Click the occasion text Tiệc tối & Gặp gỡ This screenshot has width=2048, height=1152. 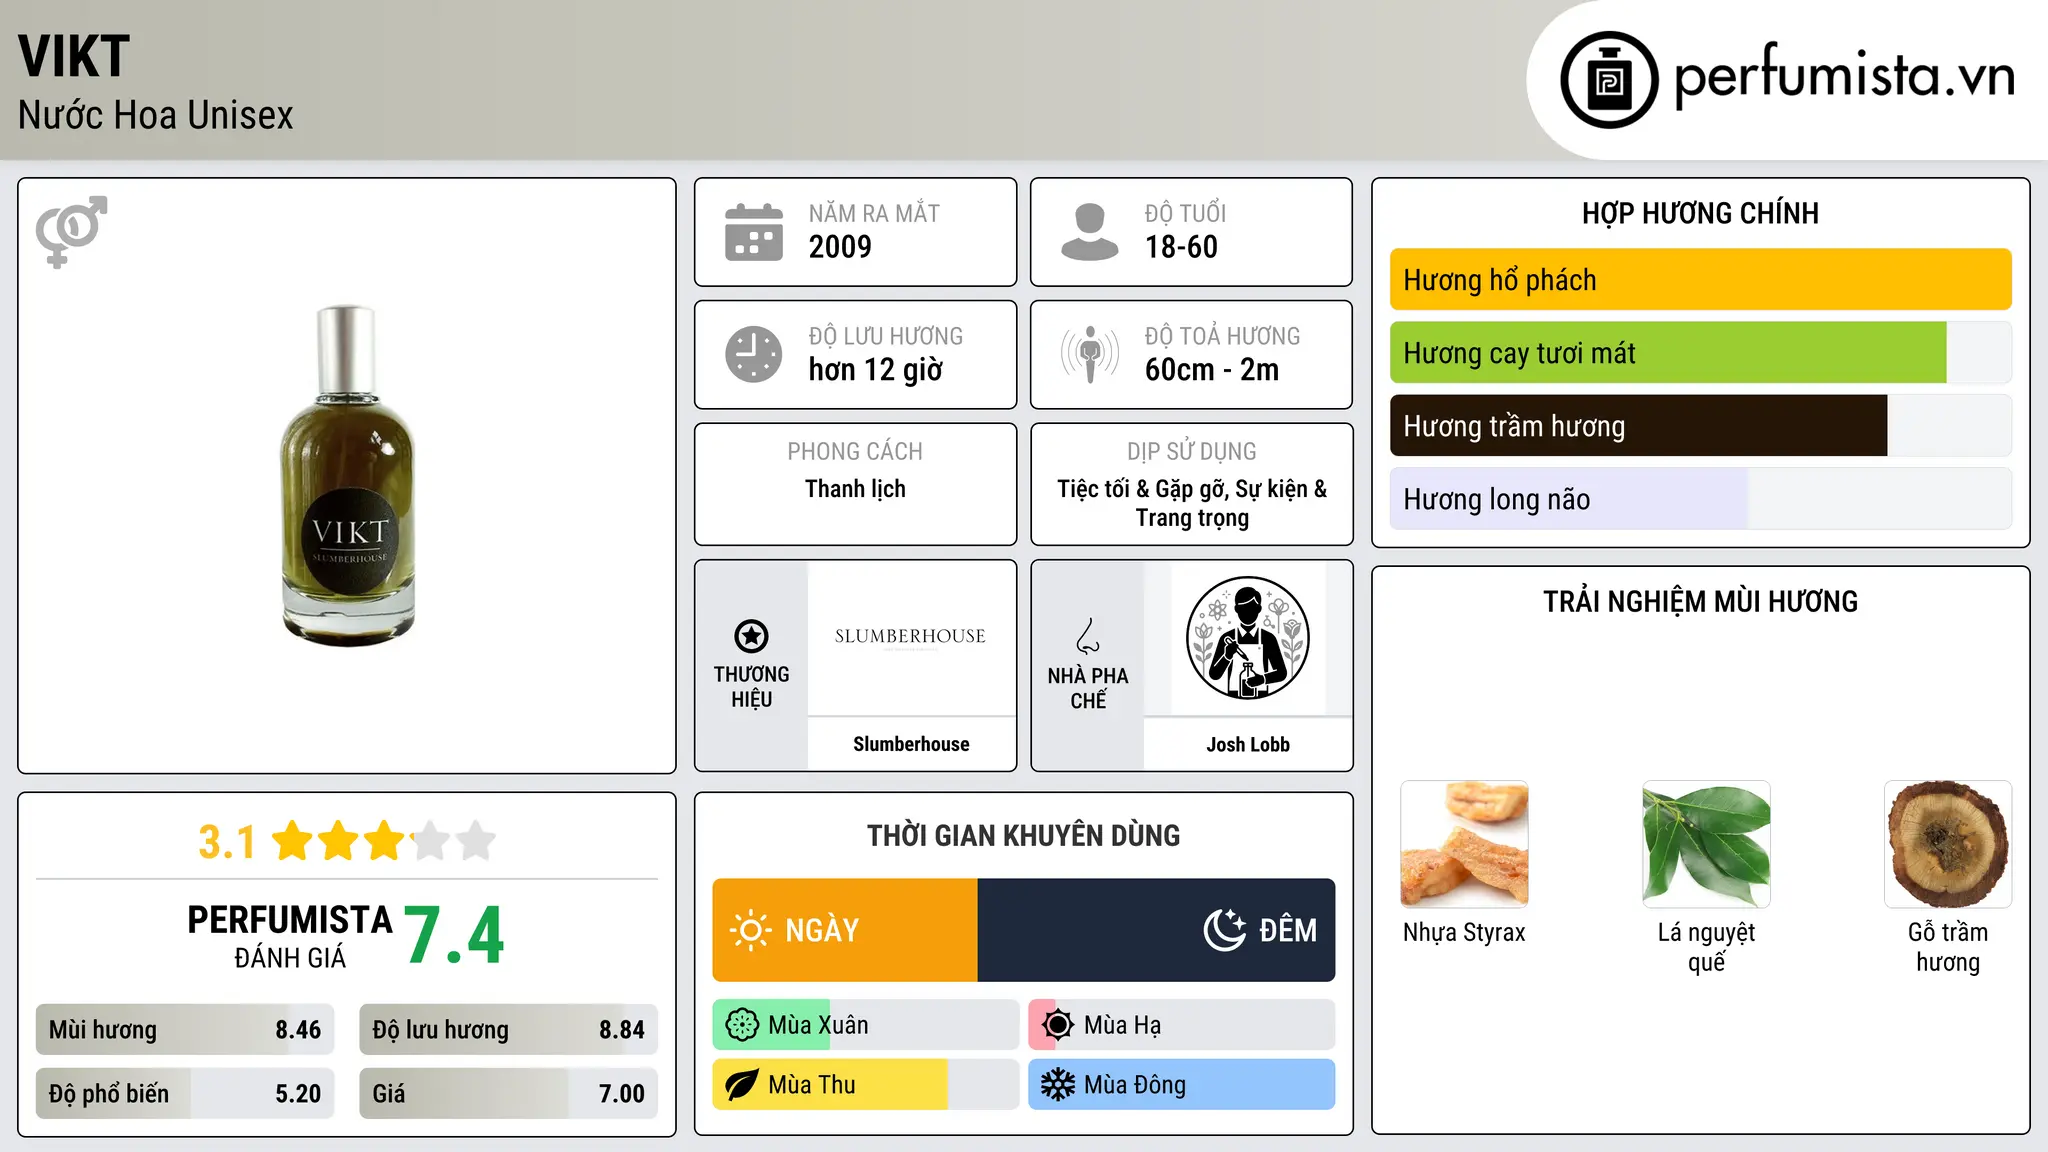click(x=1143, y=489)
